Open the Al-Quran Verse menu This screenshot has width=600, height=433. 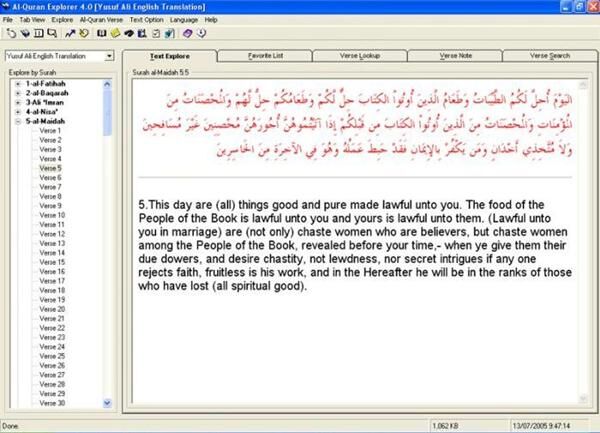coord(101,20)
